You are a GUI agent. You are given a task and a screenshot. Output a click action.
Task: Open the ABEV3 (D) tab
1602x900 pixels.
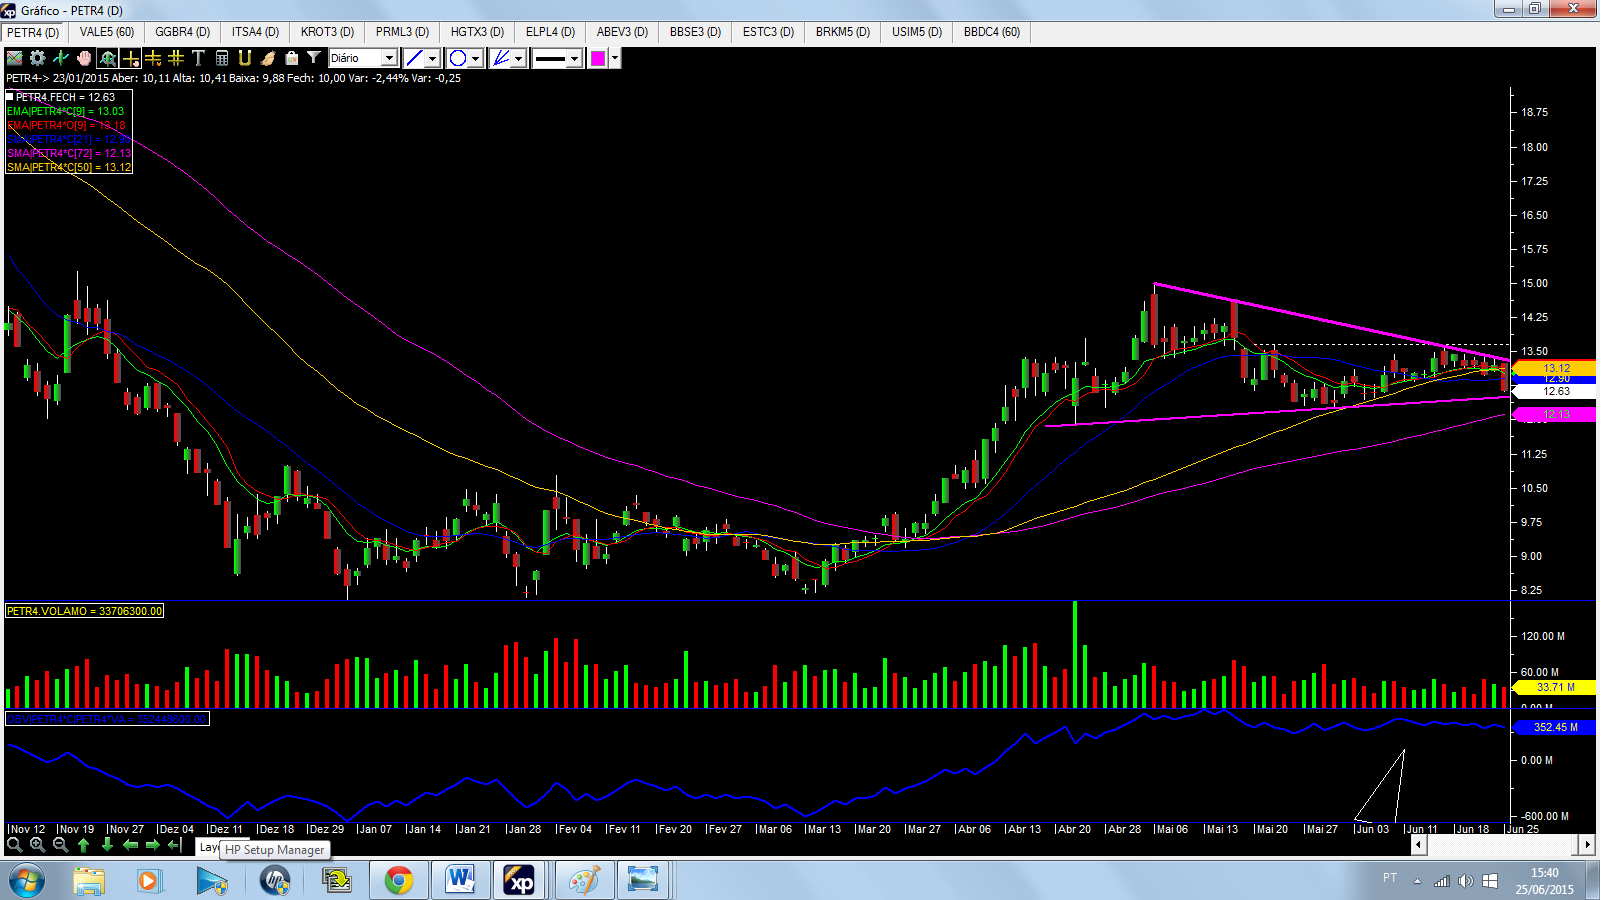click(x=623, y=32)
